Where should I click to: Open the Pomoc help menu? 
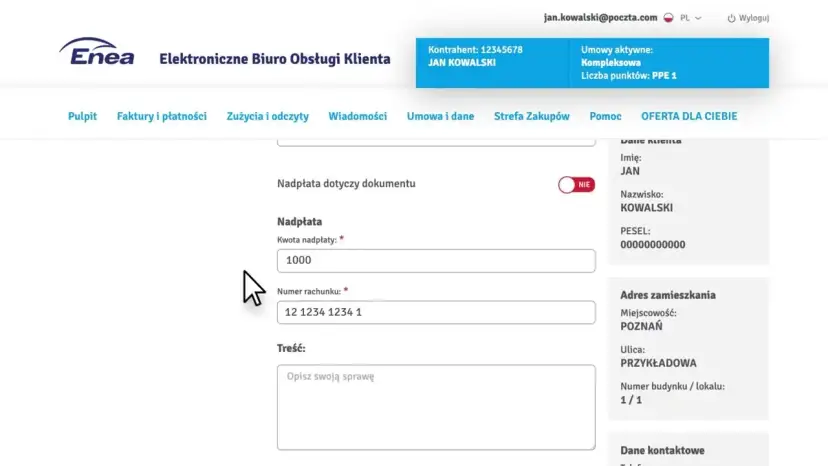(605, 116)
